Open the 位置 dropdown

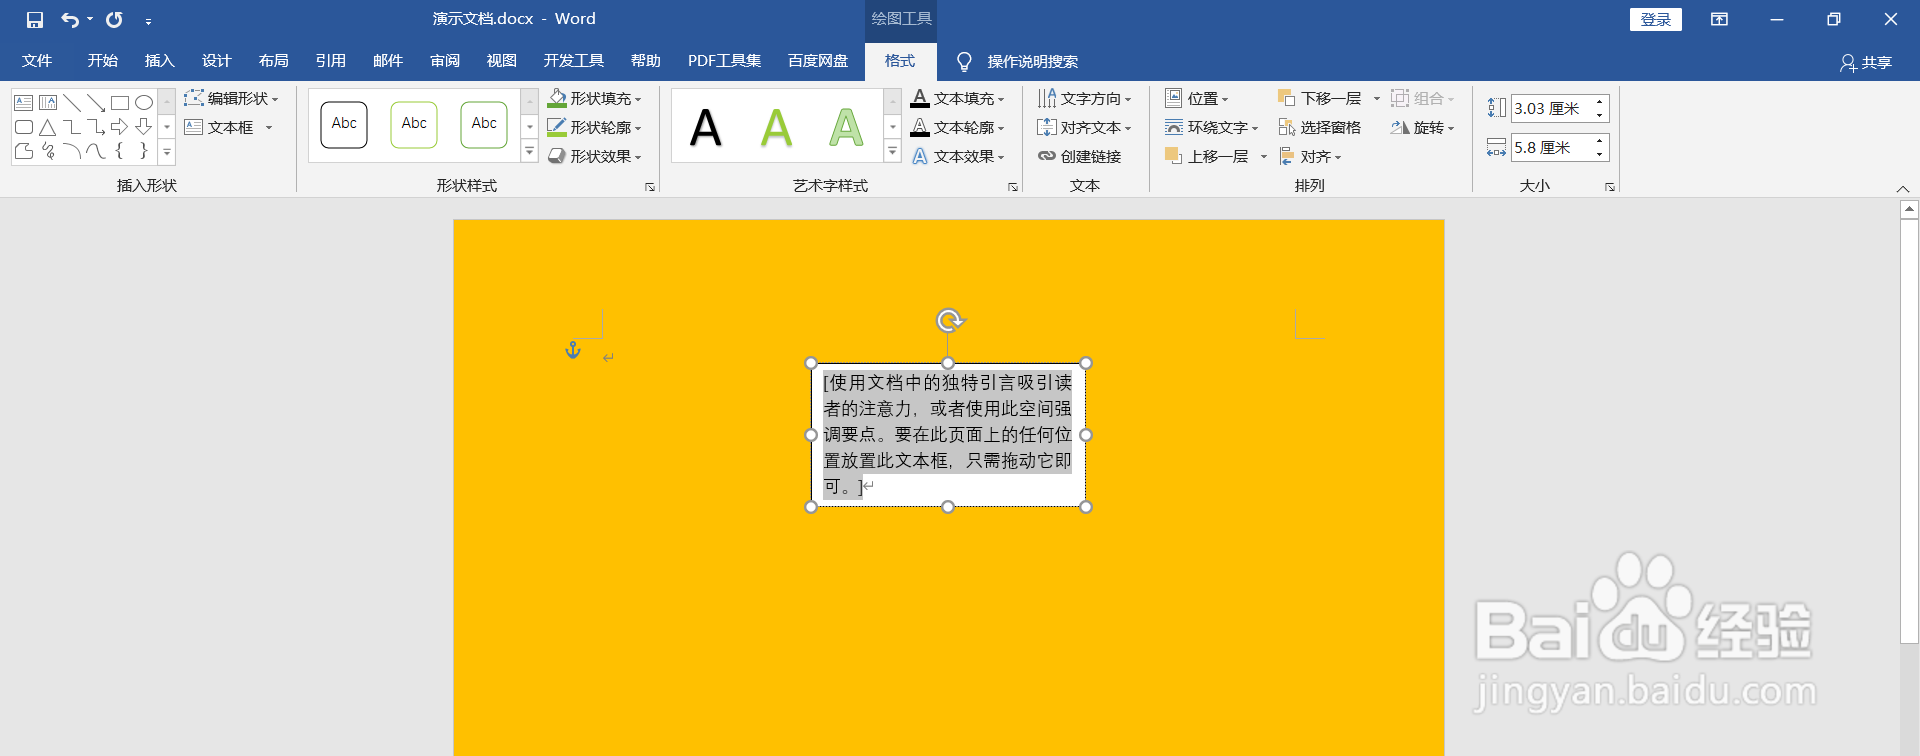coord(1197,98)
